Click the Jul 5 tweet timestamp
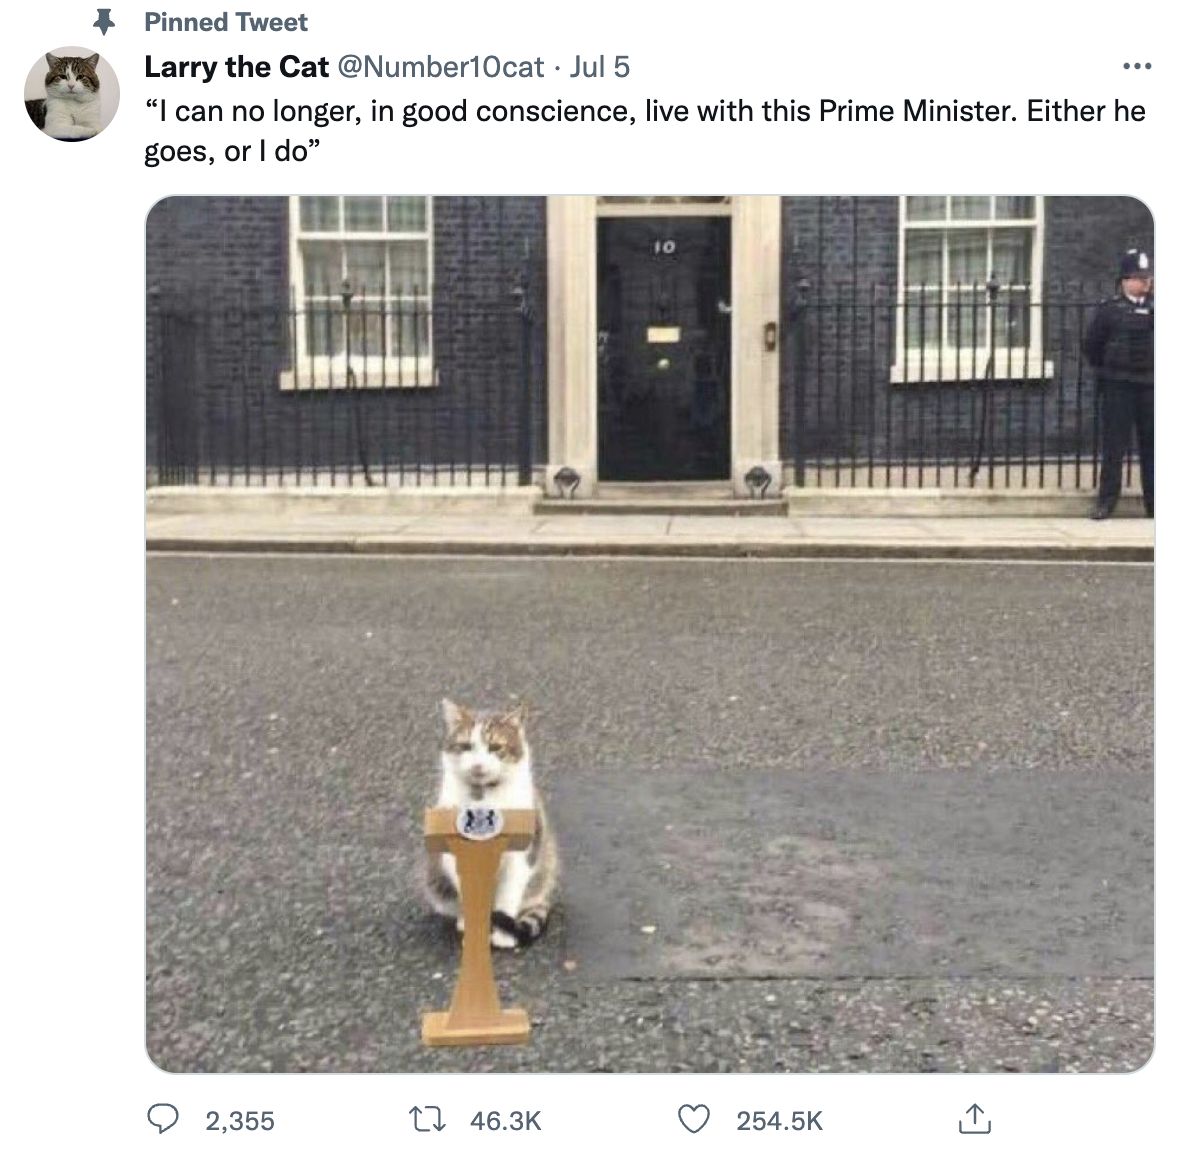 click(x=599, y=67)
